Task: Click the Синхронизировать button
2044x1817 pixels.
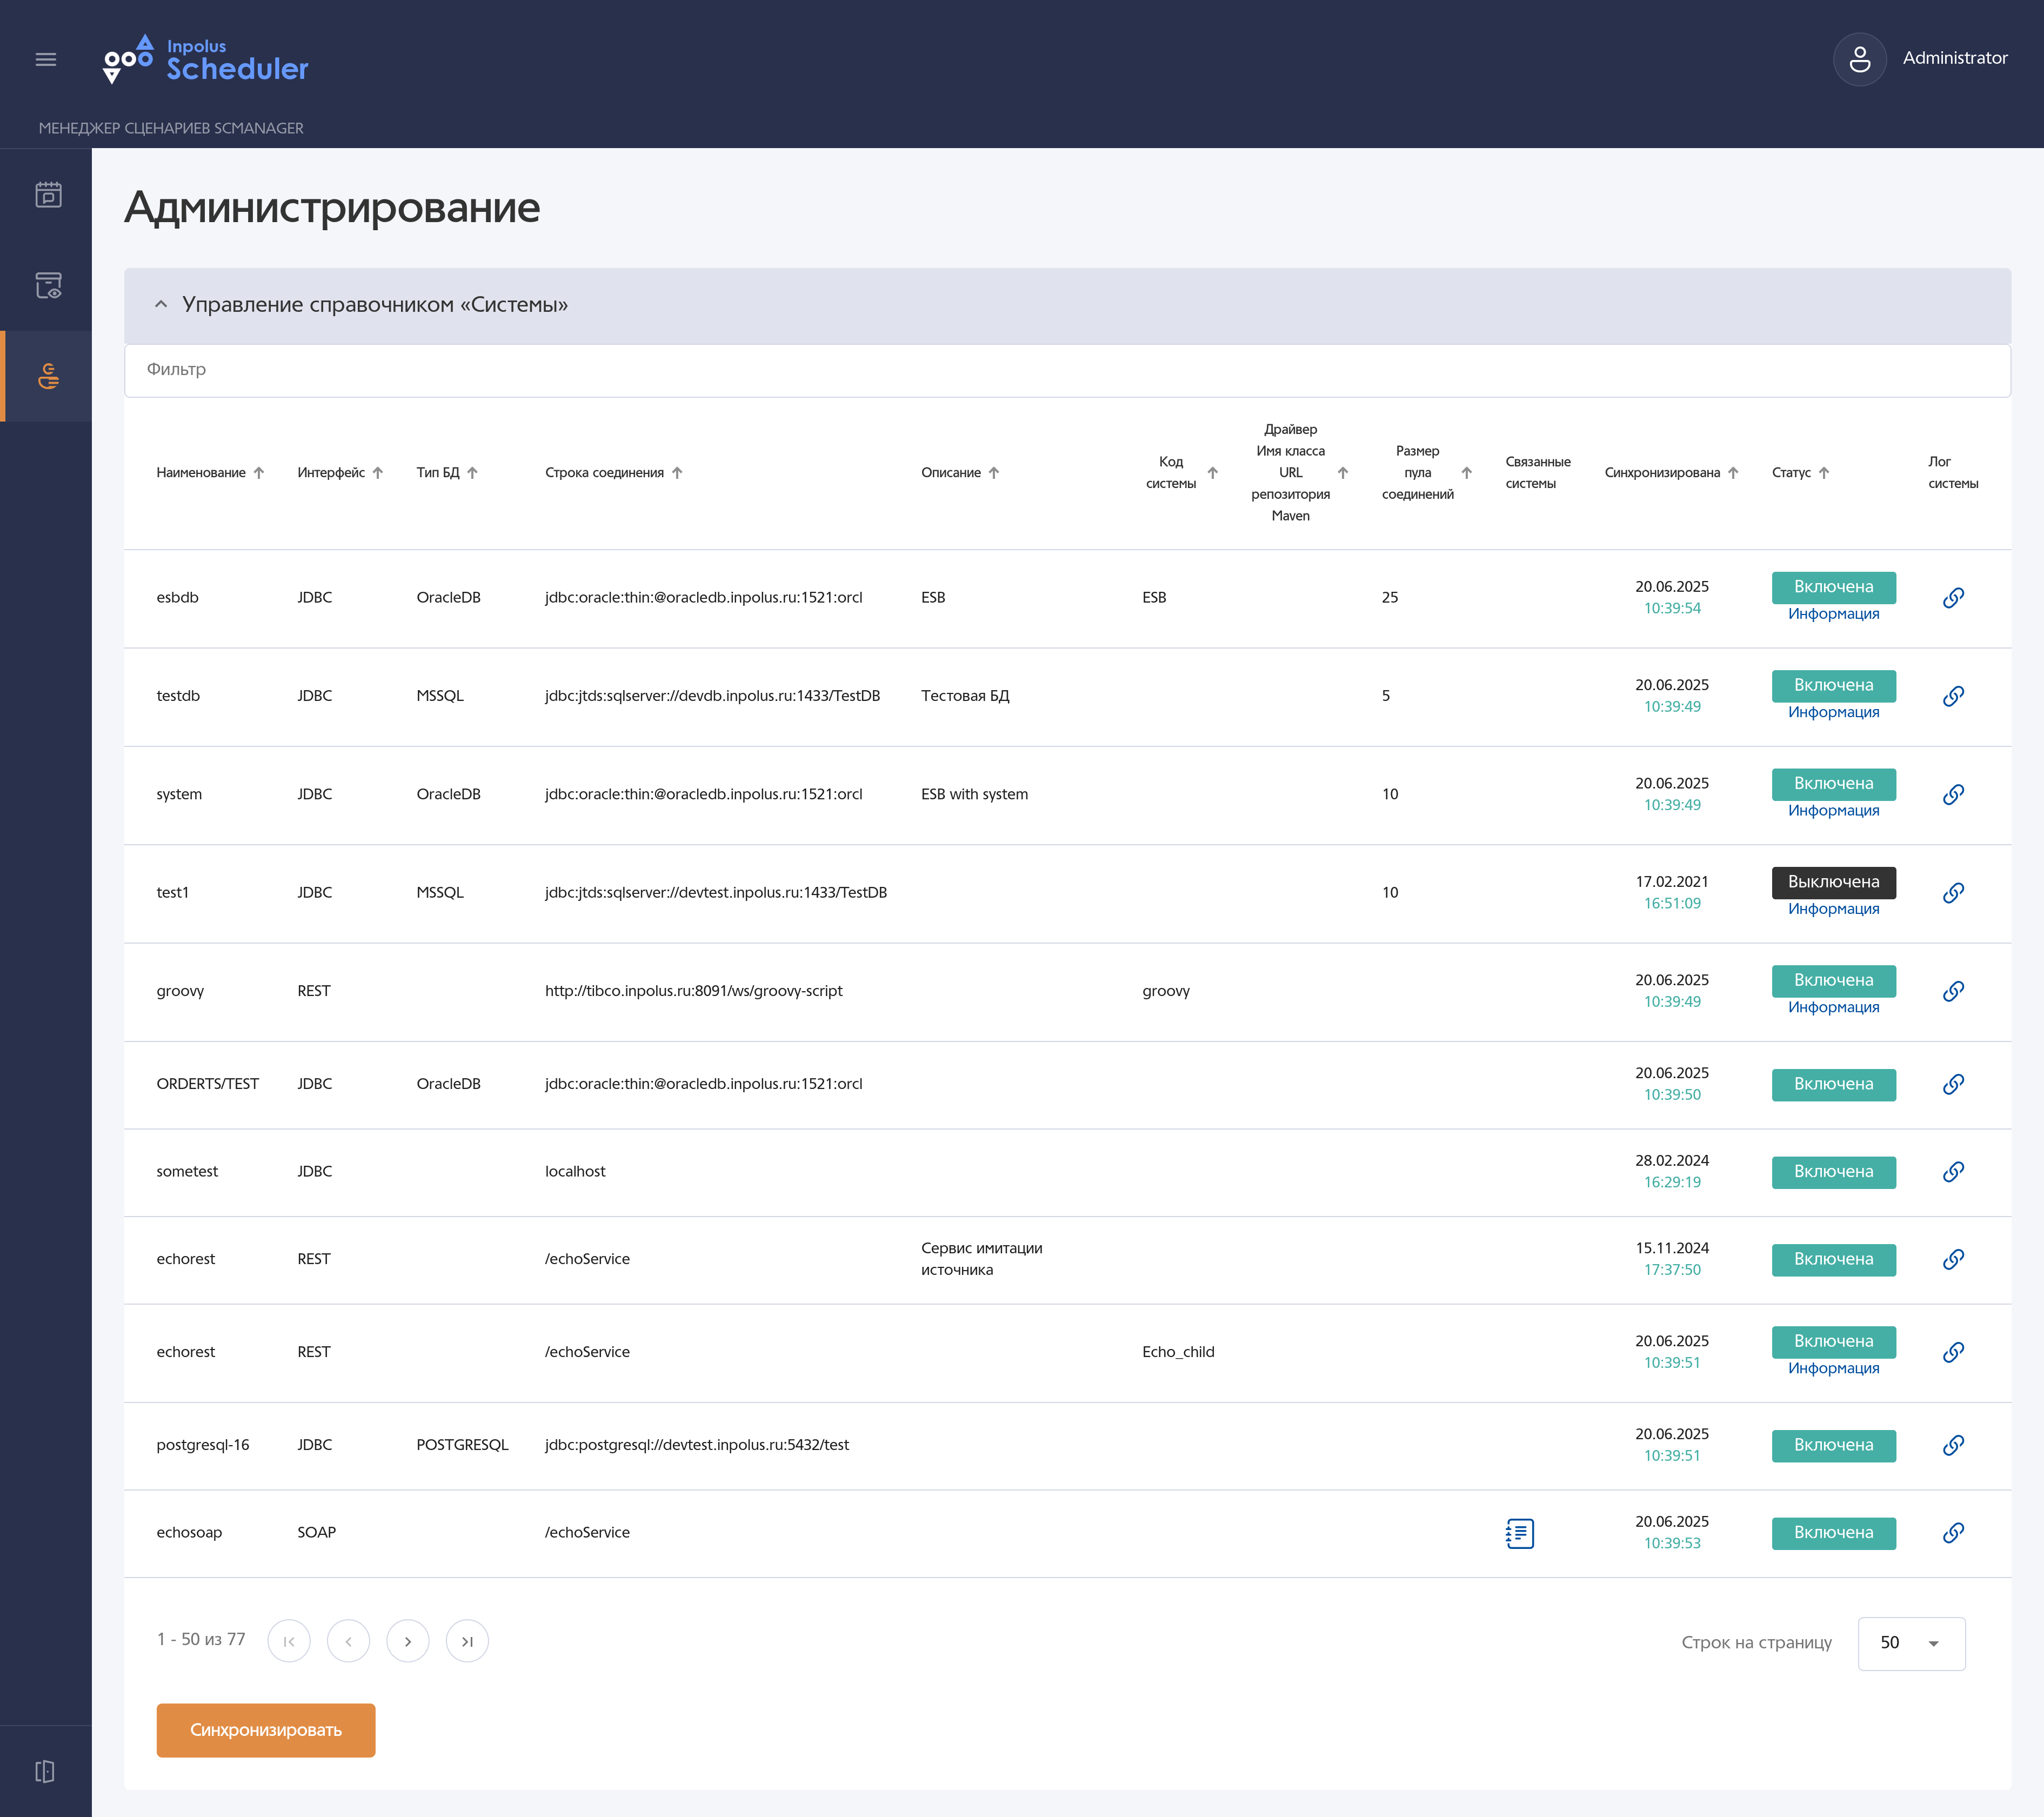Action: (265, 1729)
